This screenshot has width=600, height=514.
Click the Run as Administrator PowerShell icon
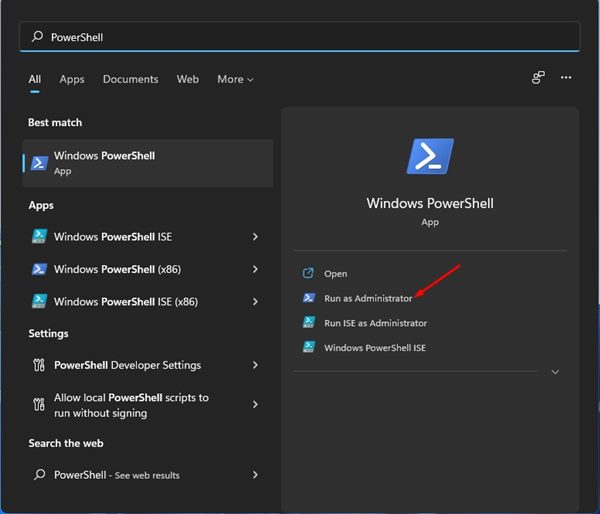click(x=309, y=297)
